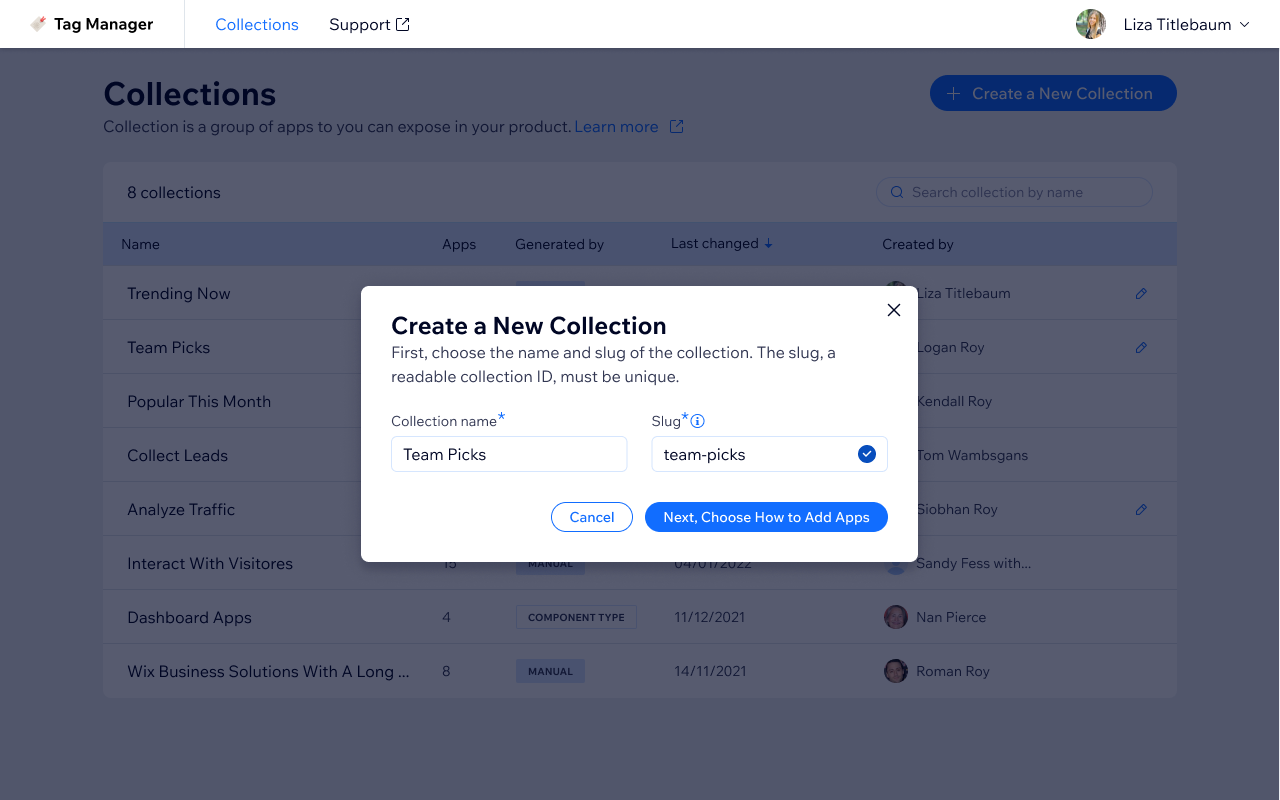Click the Generated by column header

point(559,244)
